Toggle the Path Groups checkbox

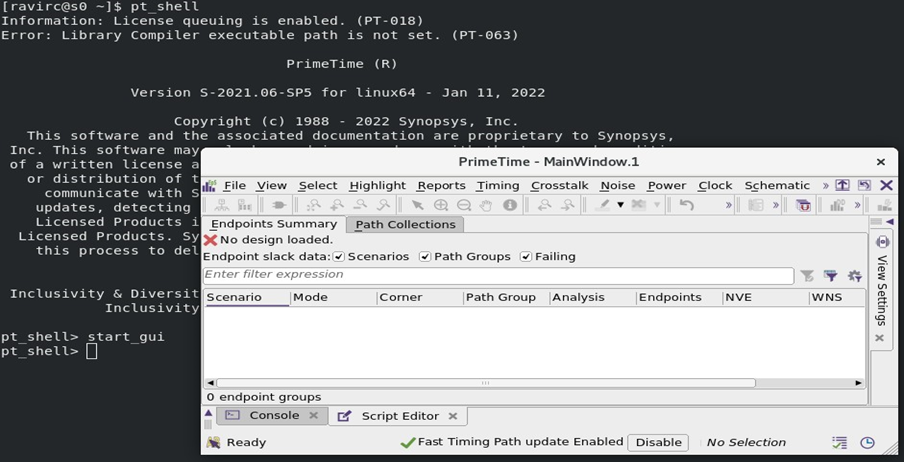(x=425, y=257)
